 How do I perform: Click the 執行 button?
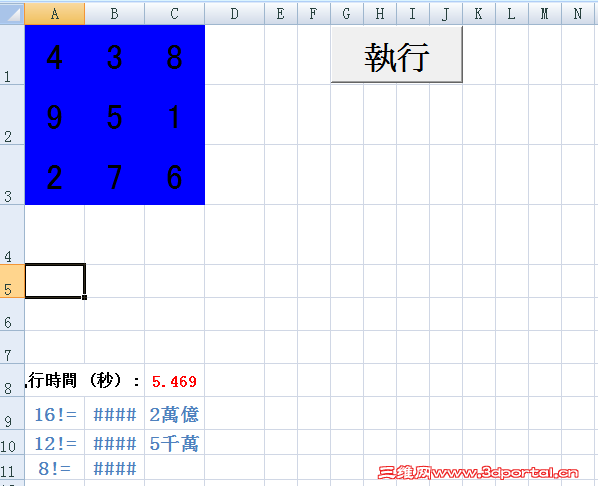point(397,54)
